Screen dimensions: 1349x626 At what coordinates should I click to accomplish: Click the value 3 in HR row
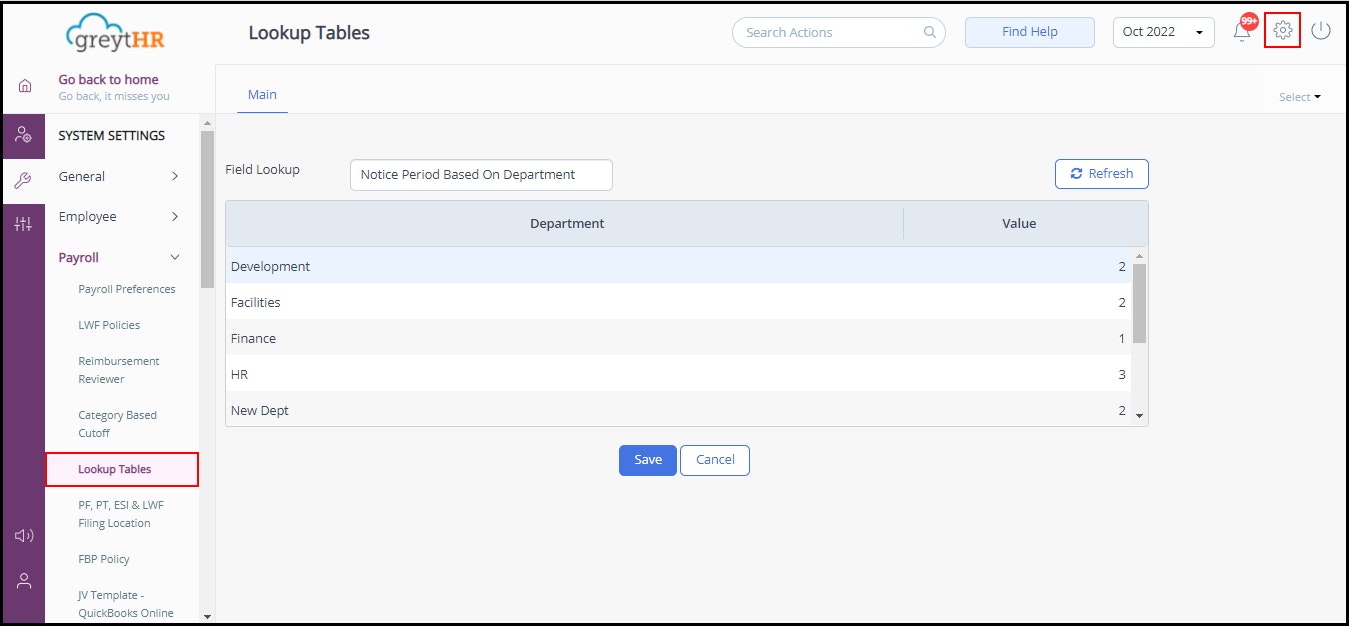[1122, 374]
